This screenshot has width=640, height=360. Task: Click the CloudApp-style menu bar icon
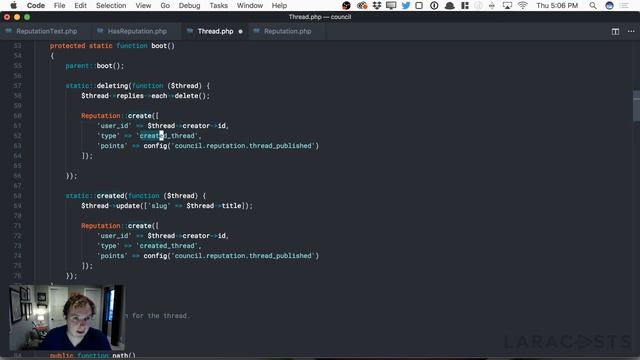tap(362, 5)
